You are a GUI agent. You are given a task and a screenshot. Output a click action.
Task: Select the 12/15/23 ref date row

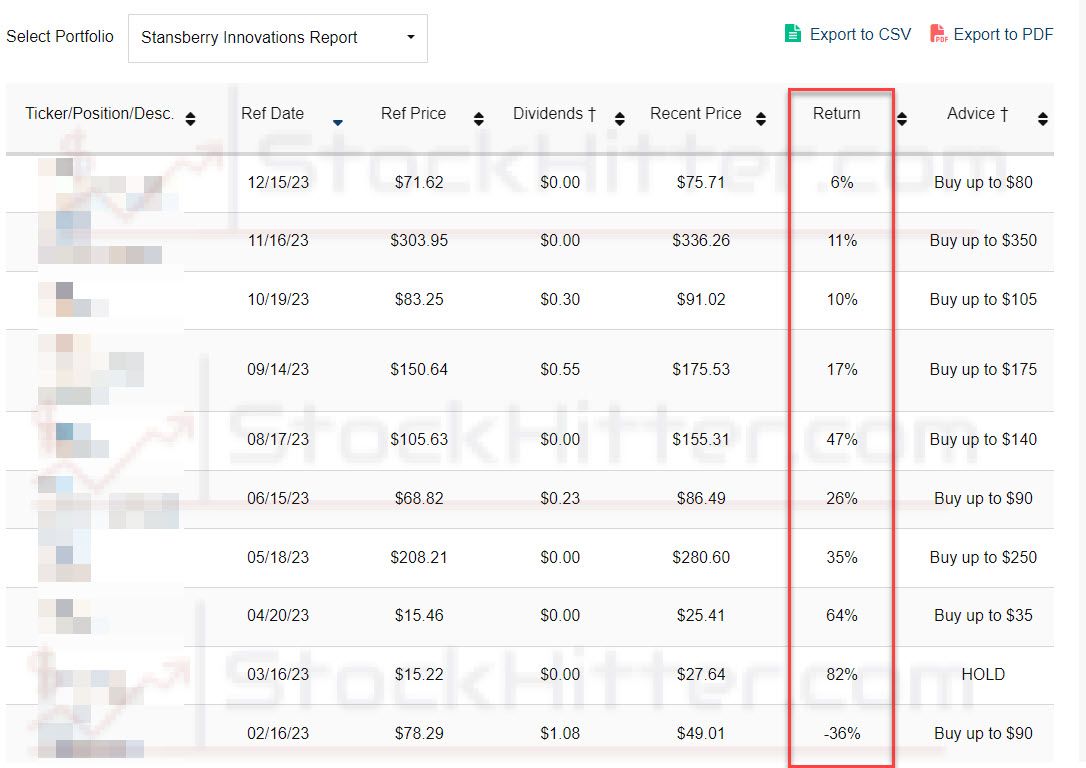[x=278, y=182]
